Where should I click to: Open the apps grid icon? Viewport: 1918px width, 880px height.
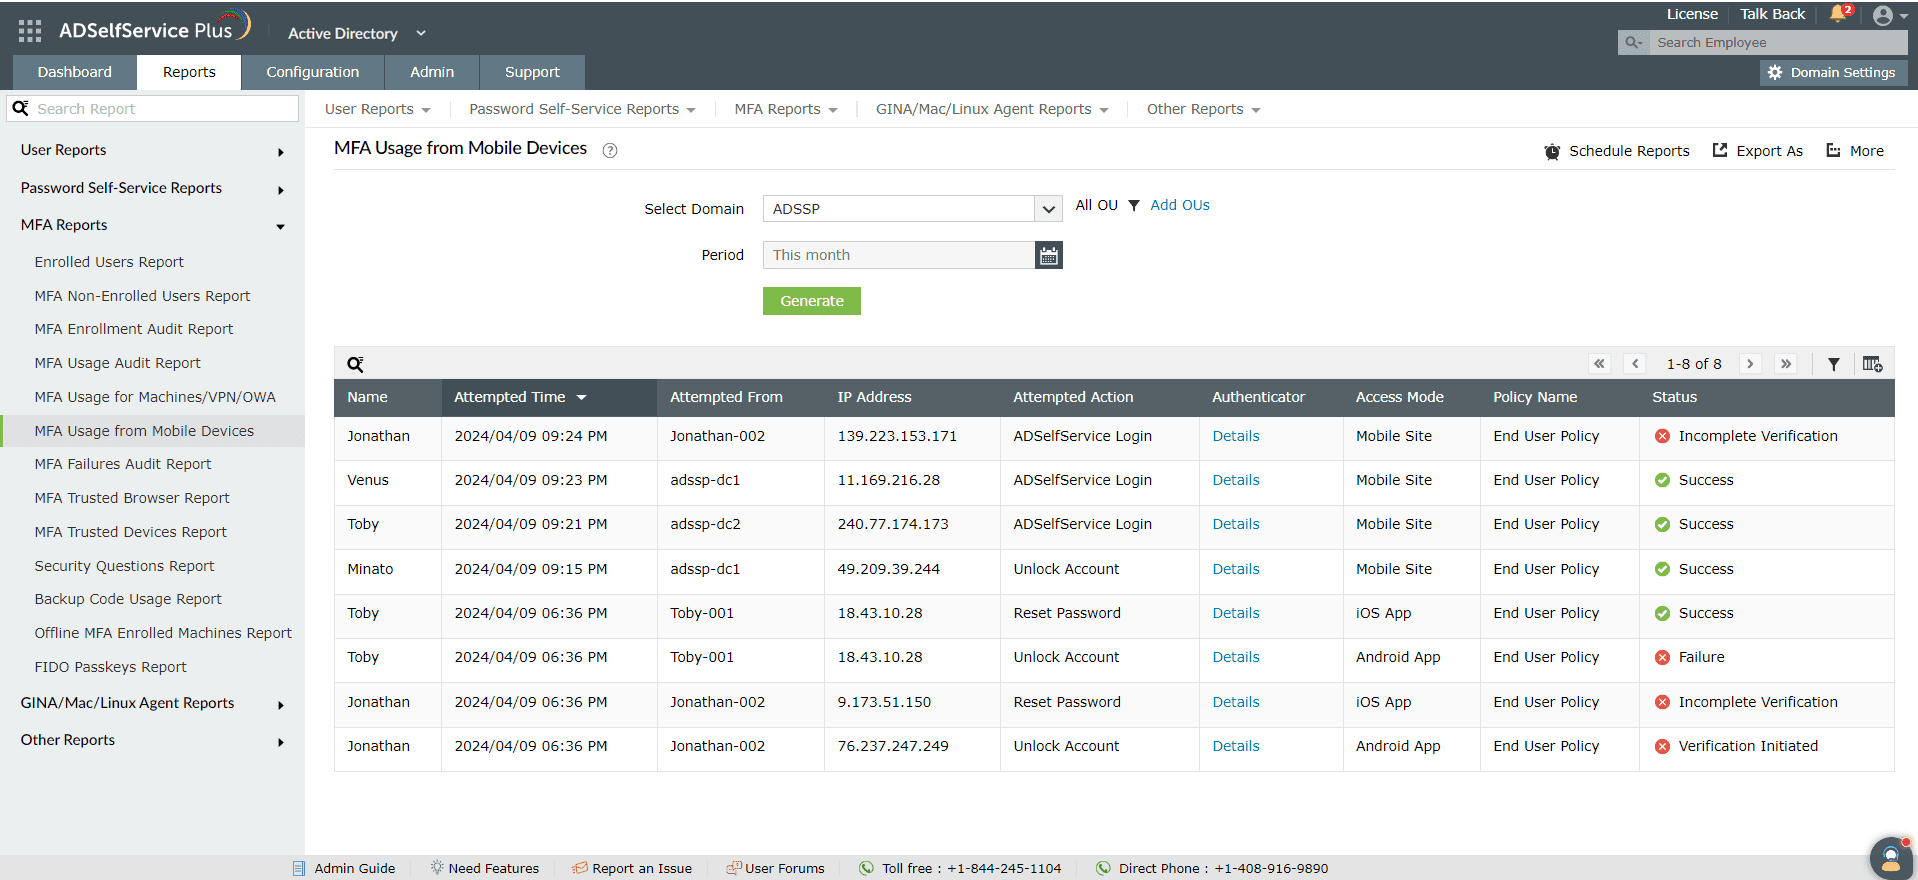click(x=30, y=31)
